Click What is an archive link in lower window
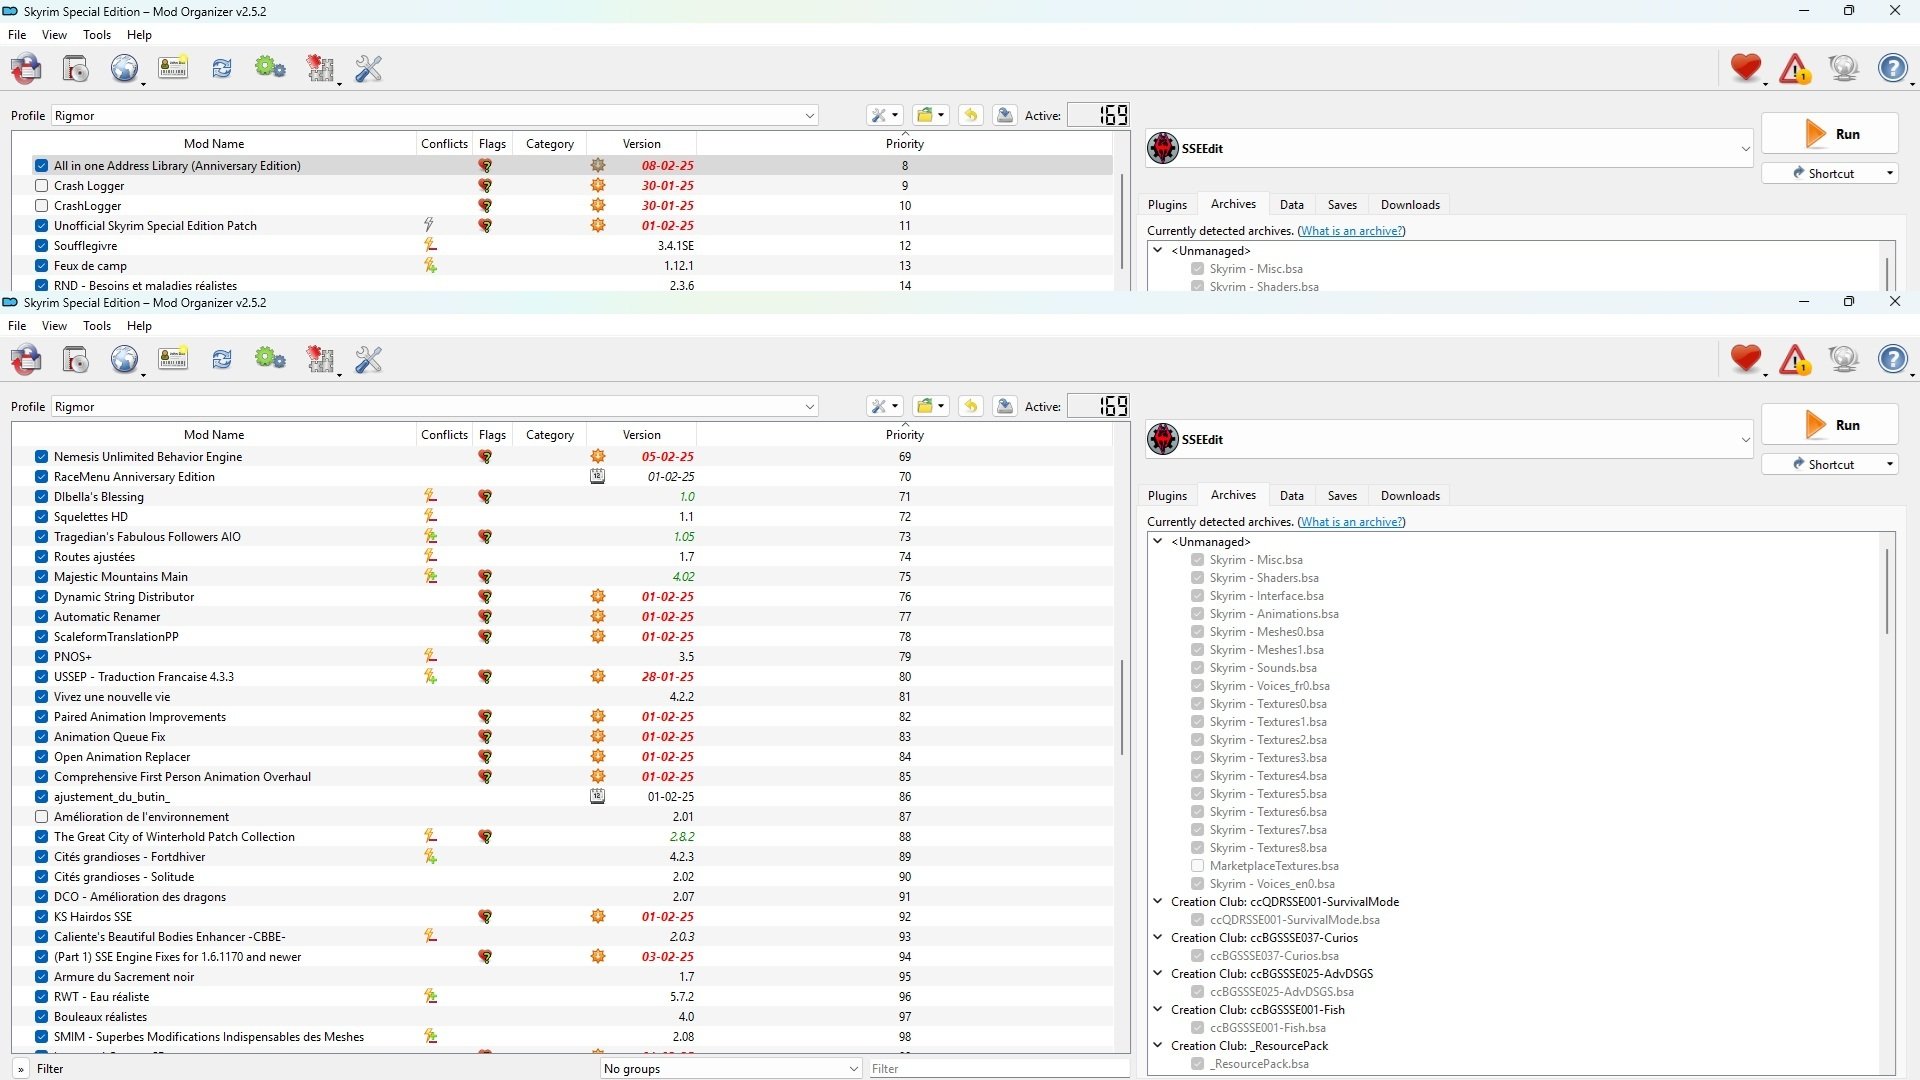 click(x=1351, y=522)
